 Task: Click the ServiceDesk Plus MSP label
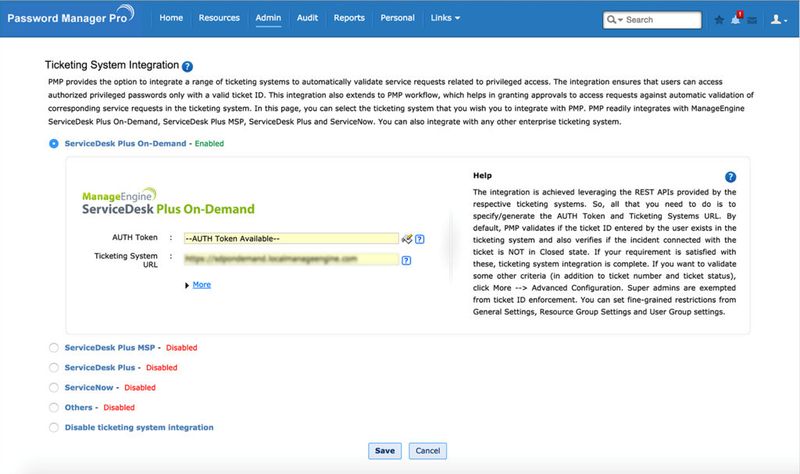tap(110, 347)
